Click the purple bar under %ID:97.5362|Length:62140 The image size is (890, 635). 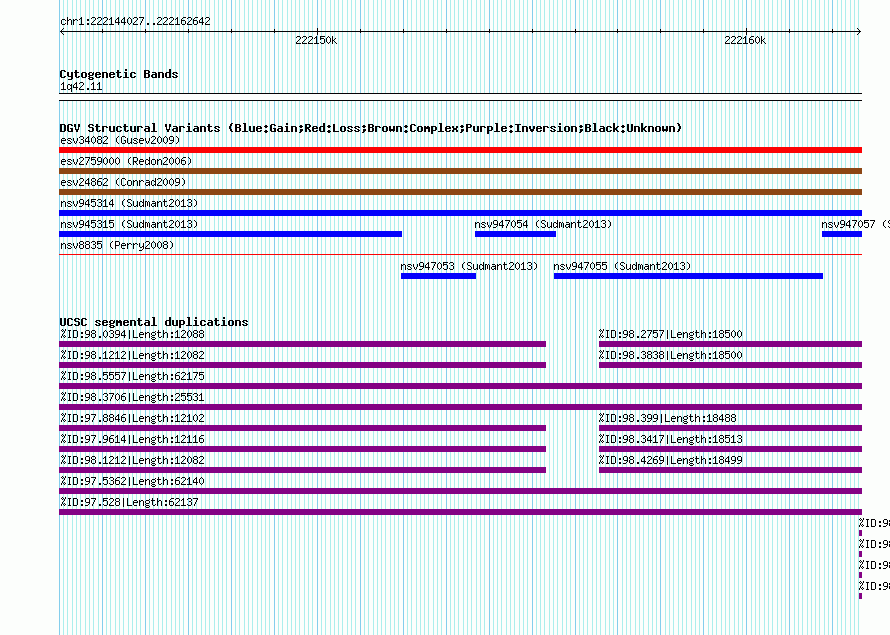pos(460,491)
